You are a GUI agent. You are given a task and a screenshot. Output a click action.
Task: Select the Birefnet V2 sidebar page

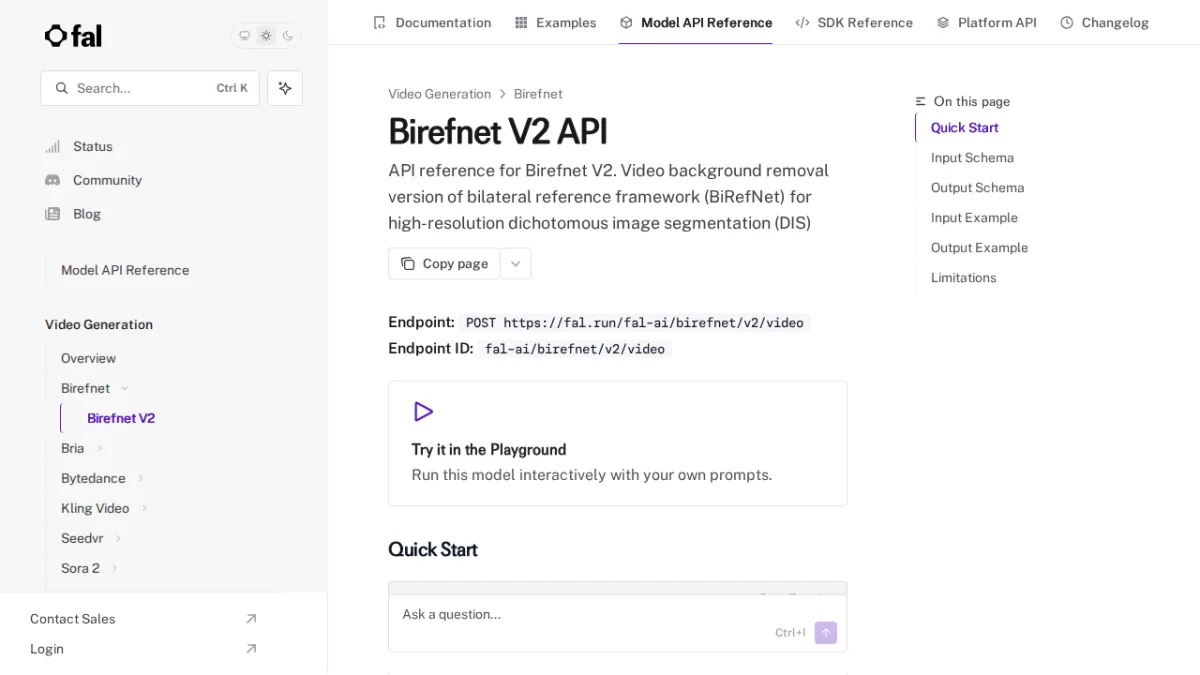click(121, 418)
